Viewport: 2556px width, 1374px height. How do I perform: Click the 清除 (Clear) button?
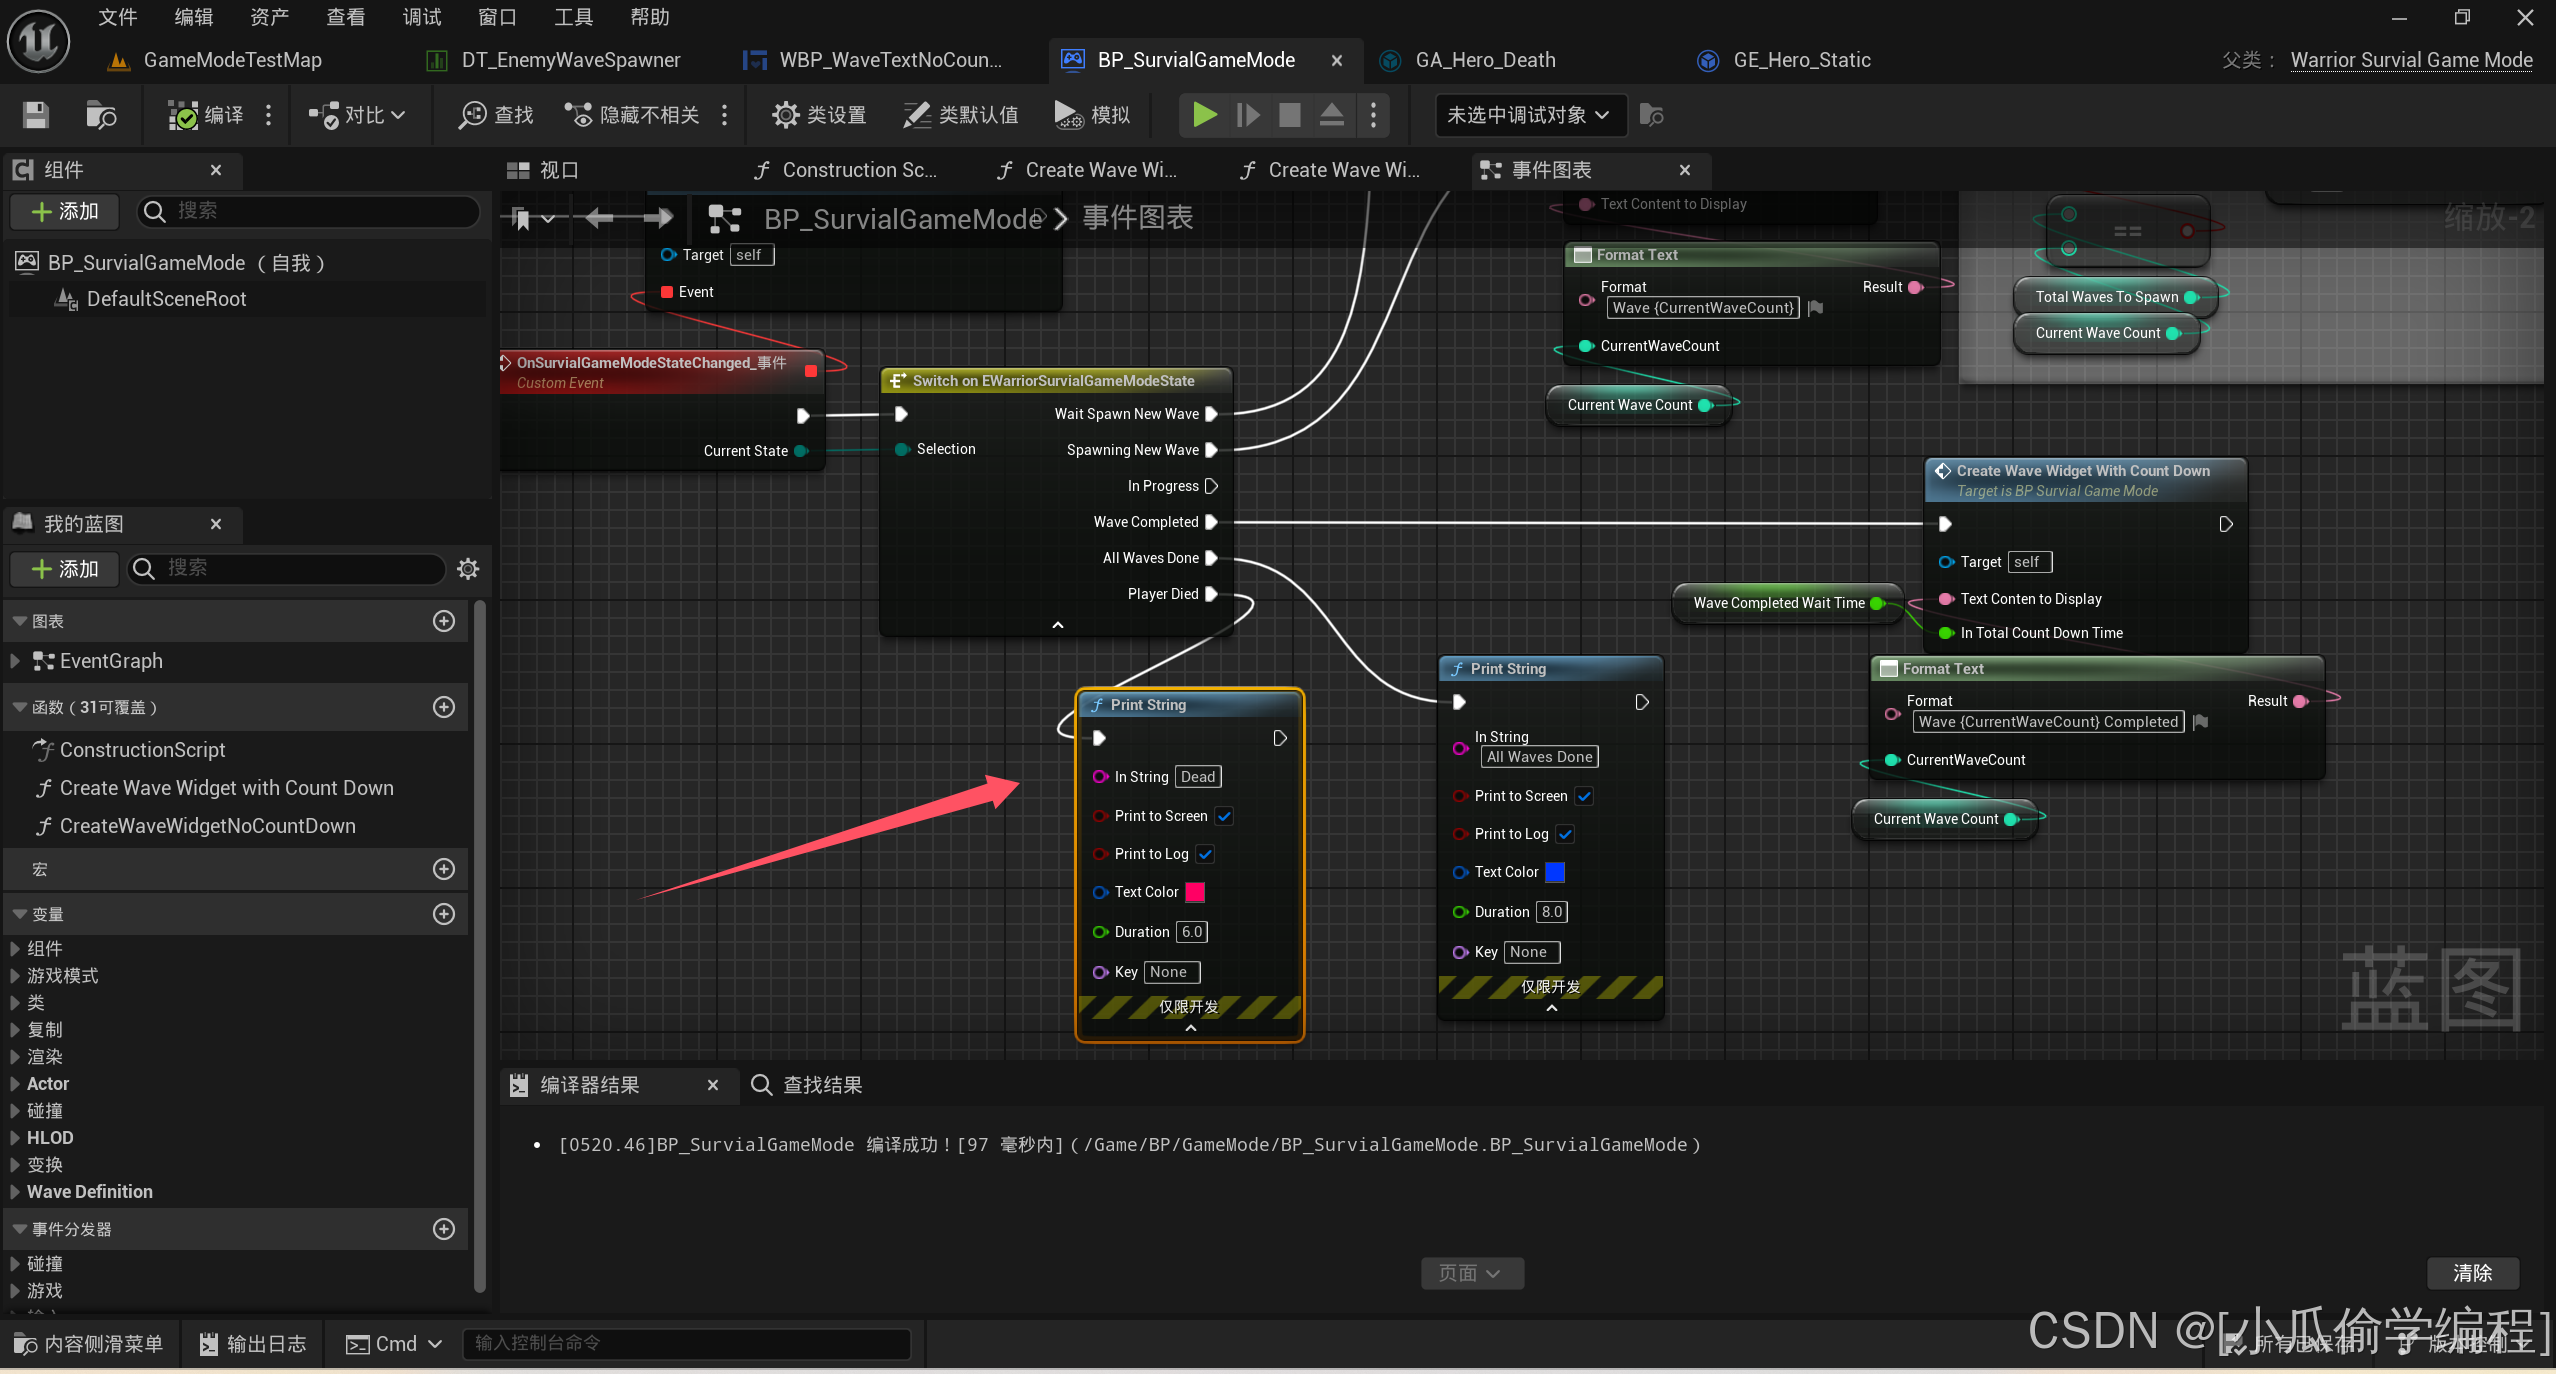tap(2472, 1273)
